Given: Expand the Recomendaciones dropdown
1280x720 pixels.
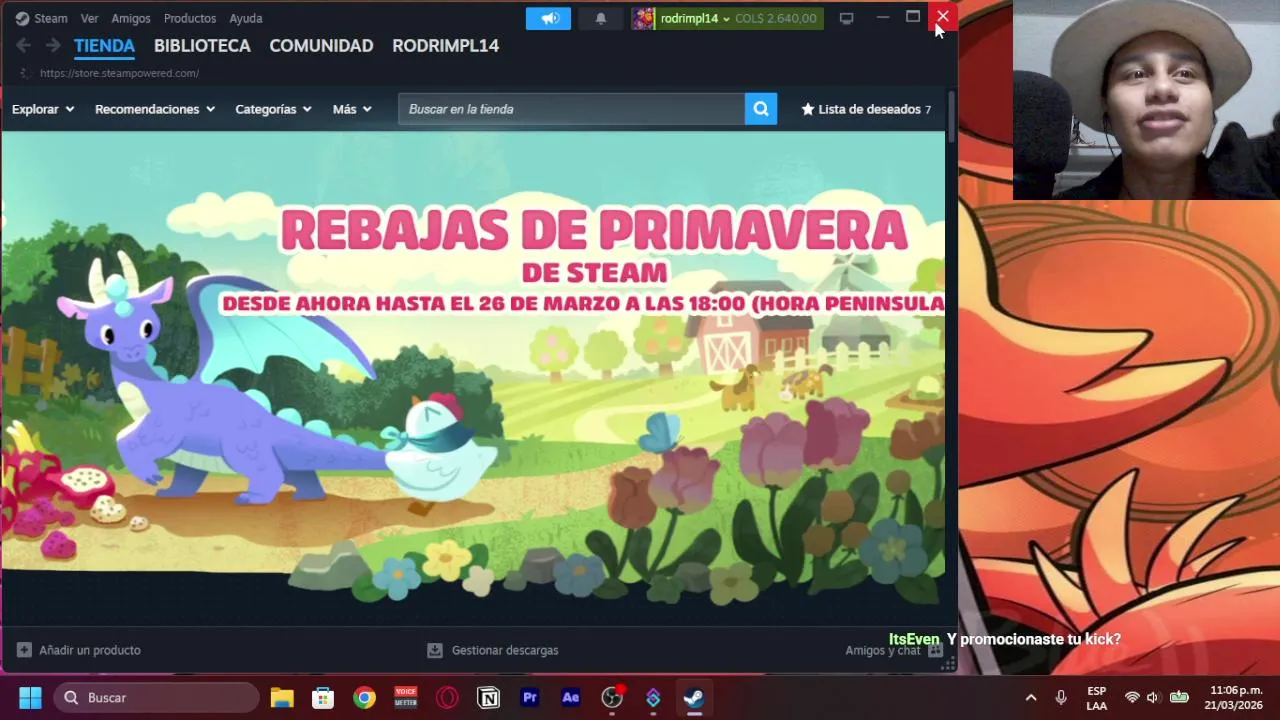Looking at the screenshot, I should click(155, 109).
